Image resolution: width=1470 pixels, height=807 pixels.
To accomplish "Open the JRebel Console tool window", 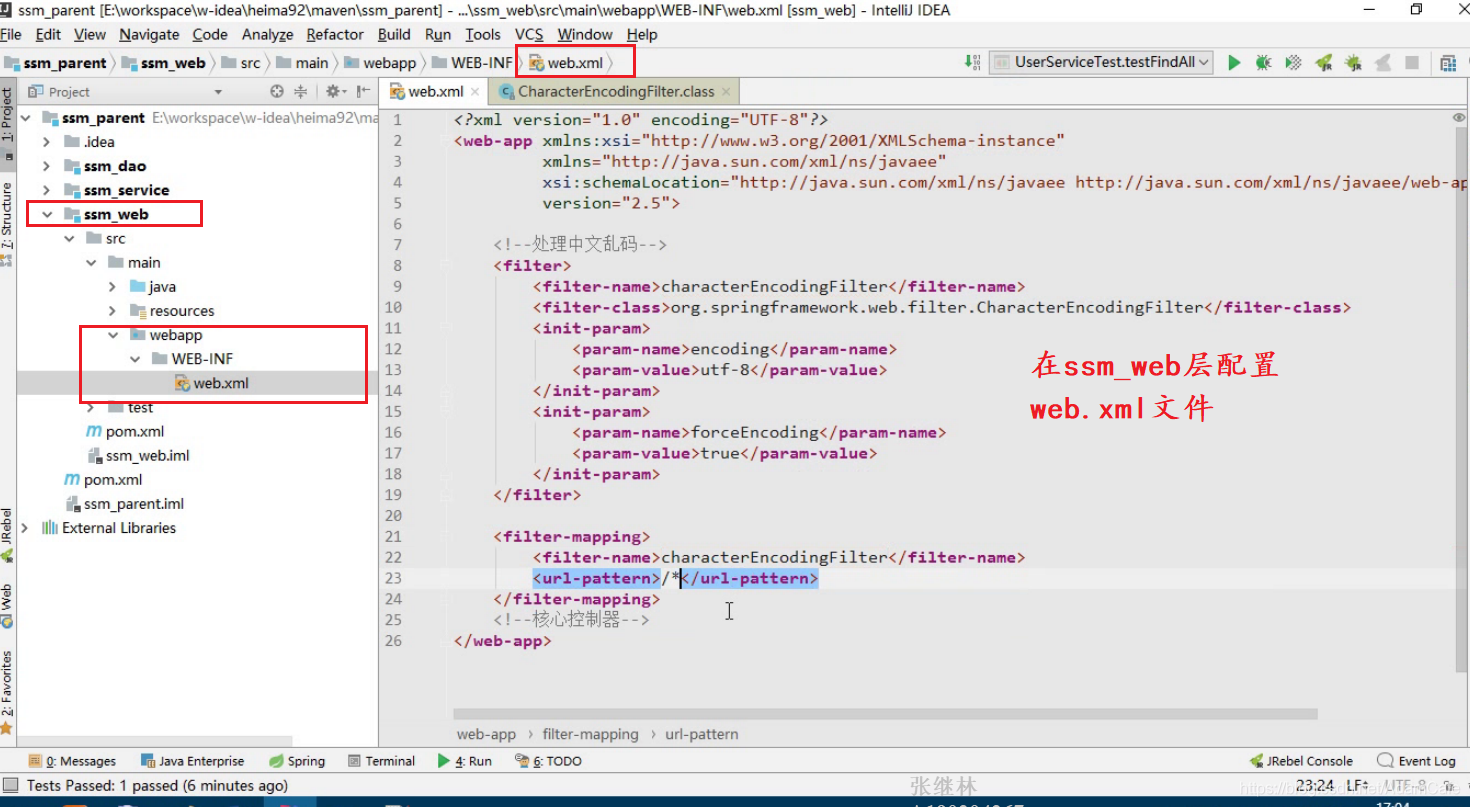I will pos(1301,761).
